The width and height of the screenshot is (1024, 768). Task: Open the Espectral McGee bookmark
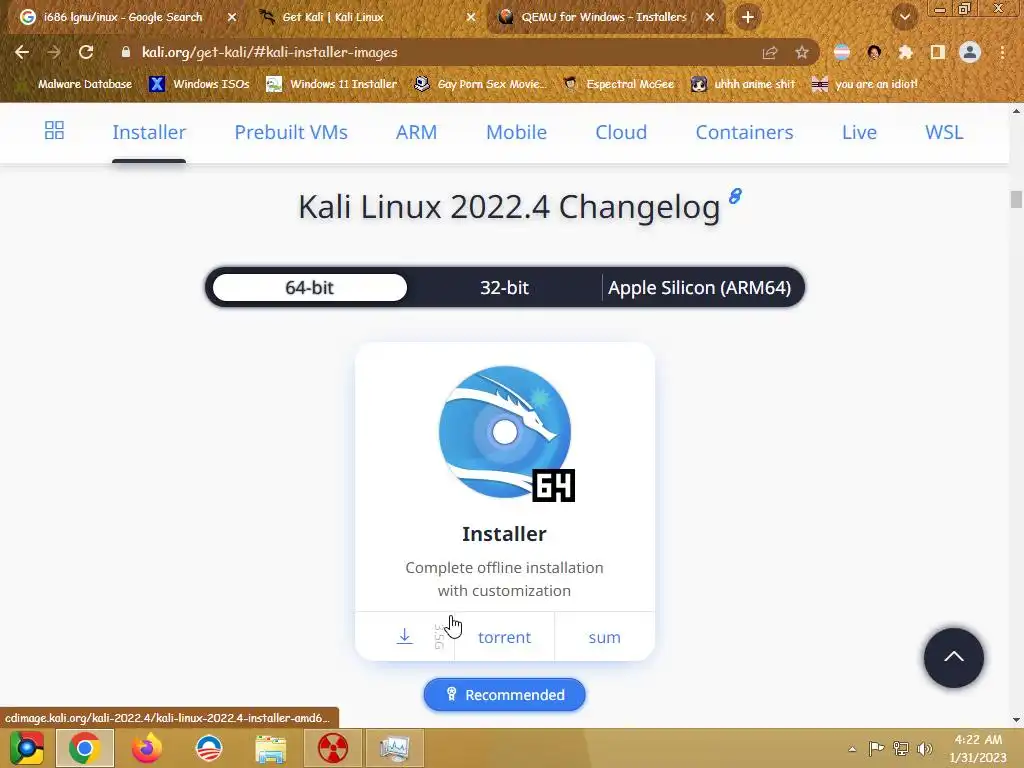coord(618,84)
